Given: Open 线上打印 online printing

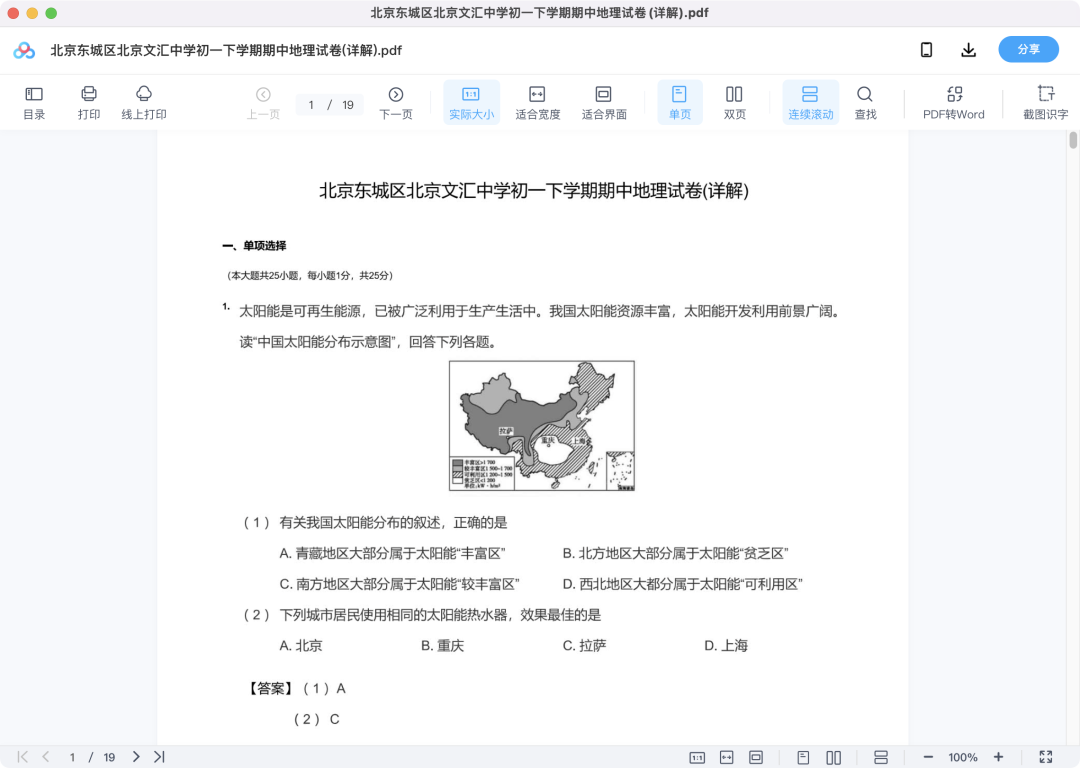Looking at the screenshot, I should point(144,103).
